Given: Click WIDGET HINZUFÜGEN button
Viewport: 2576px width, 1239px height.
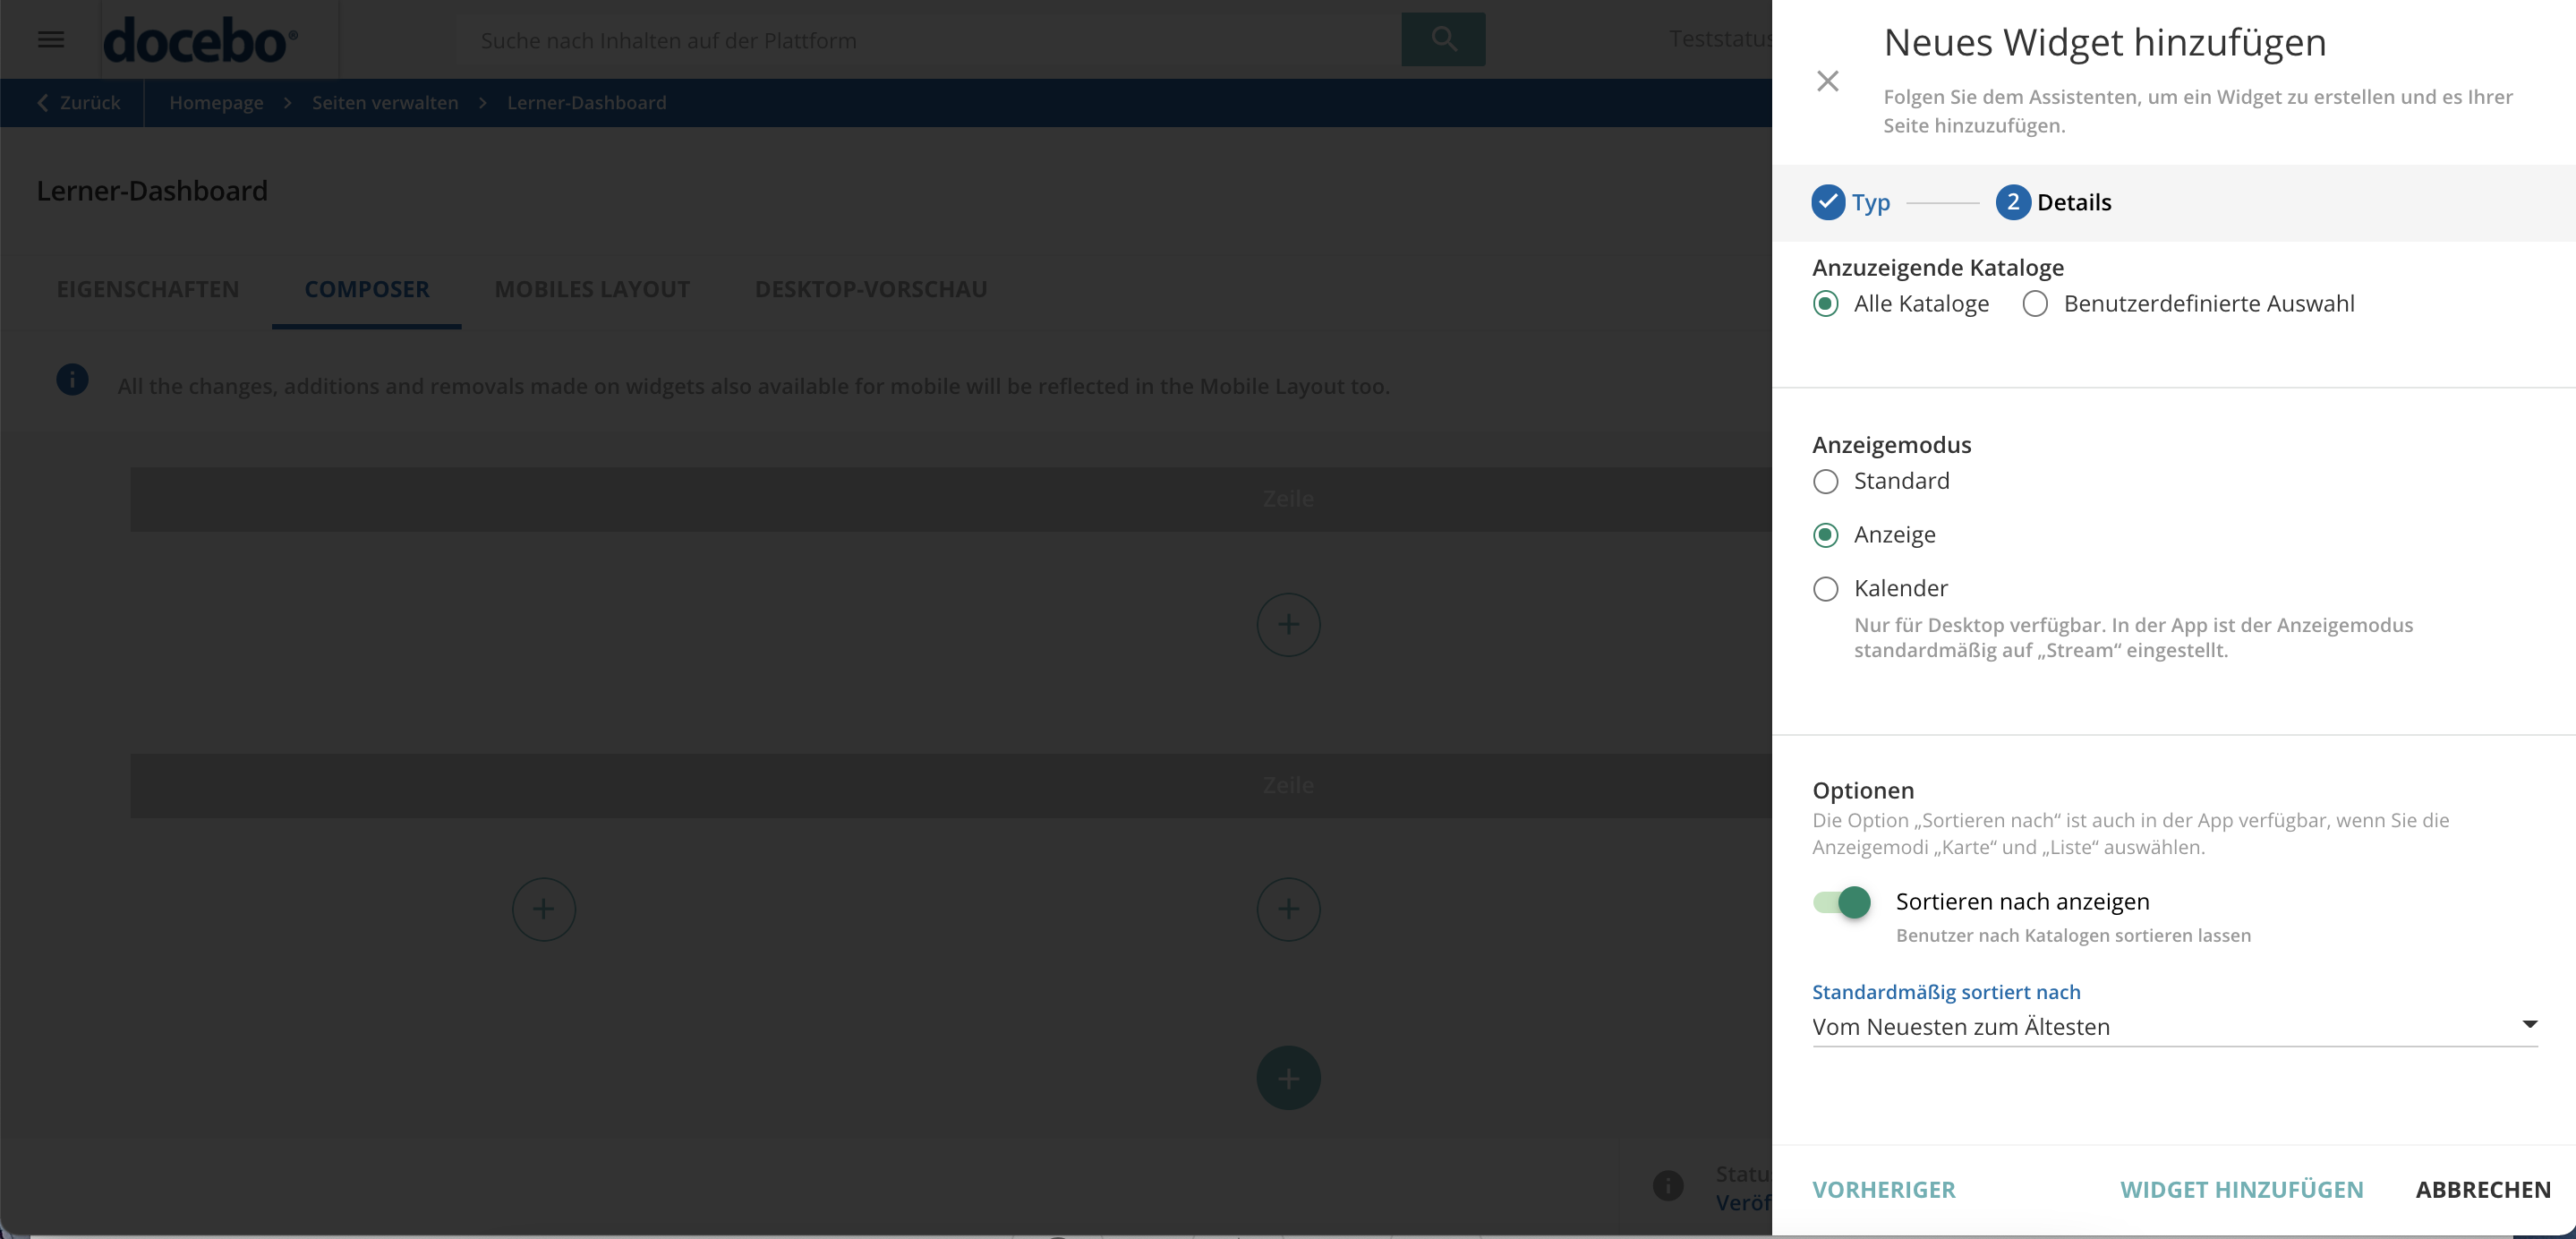Looking at the screenshot, I should click(x=2242, y=1190).
